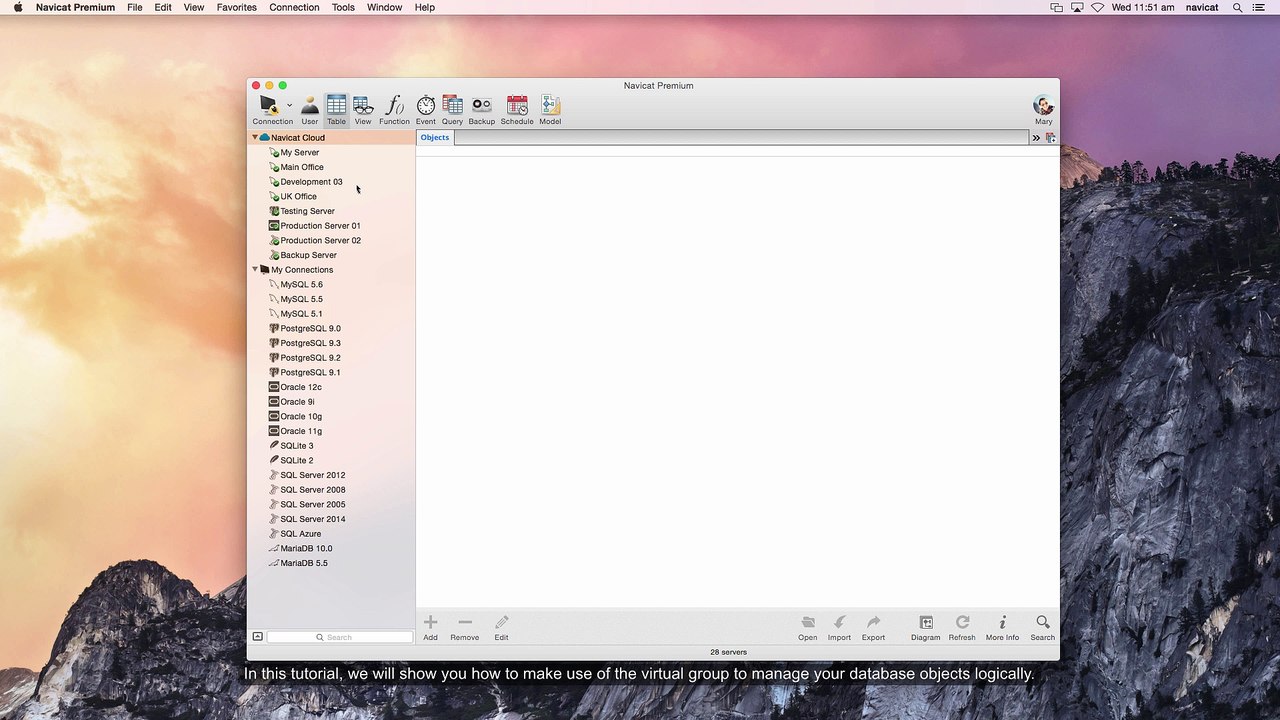
Task: Select Main Office connection
Action: click(x=302, y=167)
